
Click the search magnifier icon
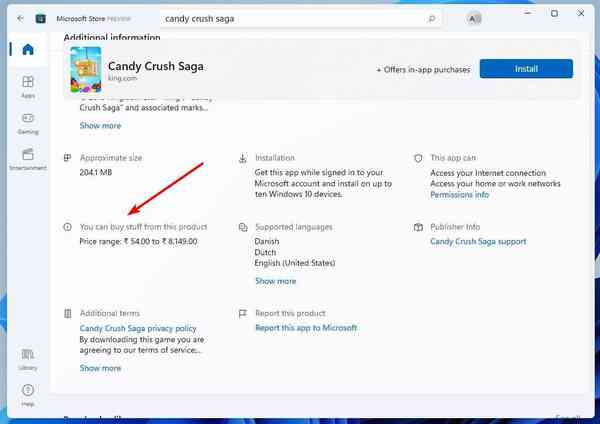pos(432,18)
